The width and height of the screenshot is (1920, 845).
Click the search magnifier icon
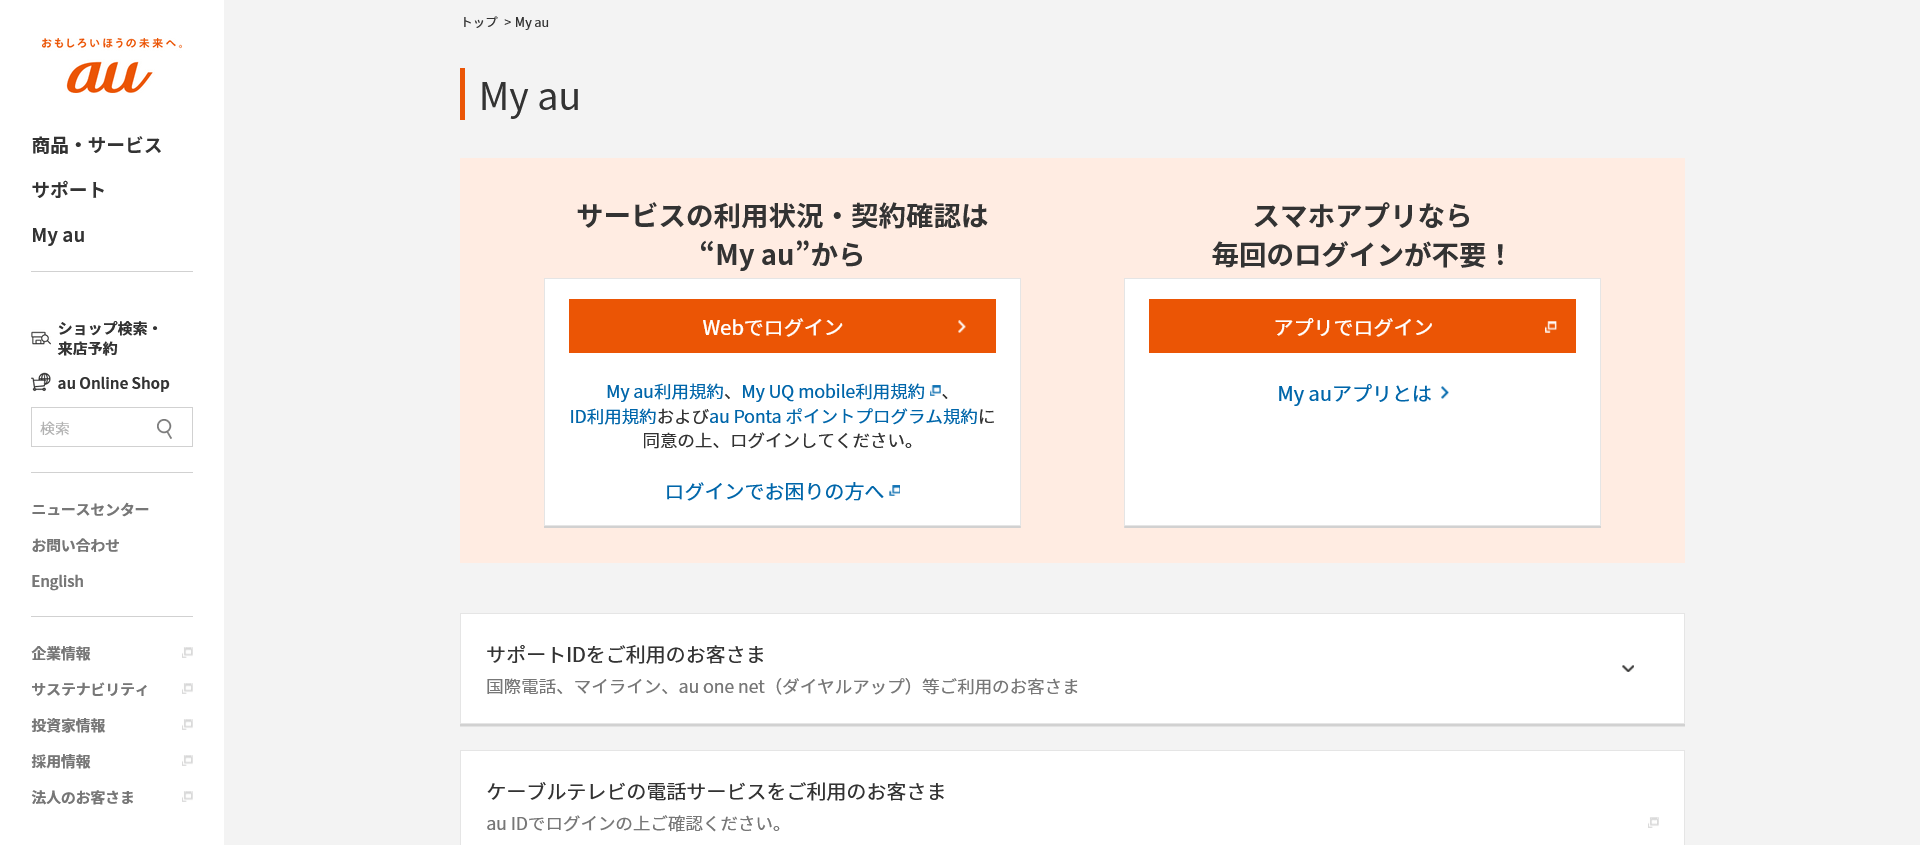165,428
